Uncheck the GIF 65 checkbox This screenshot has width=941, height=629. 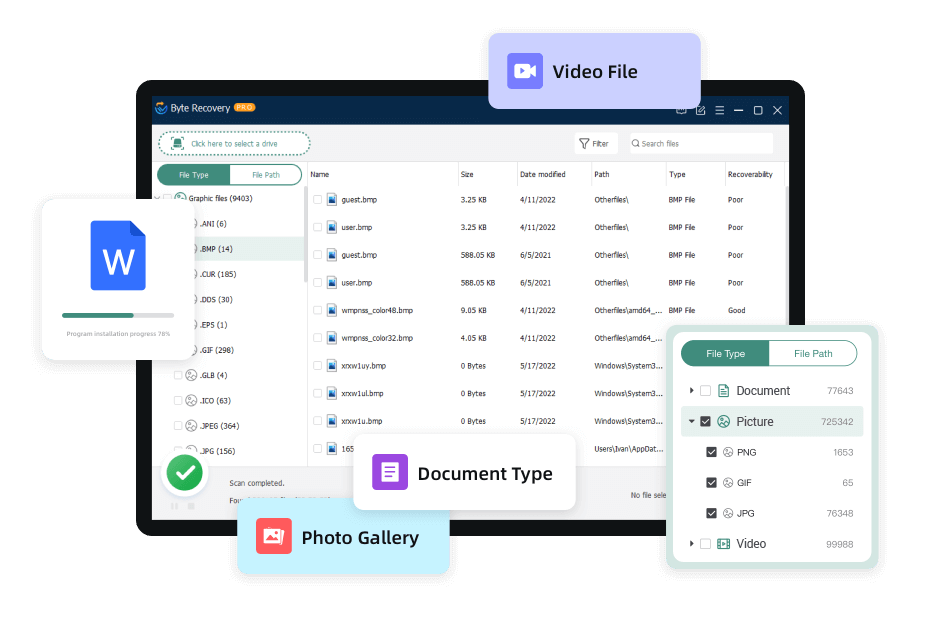pyautogui.click(x=711, y=483)
